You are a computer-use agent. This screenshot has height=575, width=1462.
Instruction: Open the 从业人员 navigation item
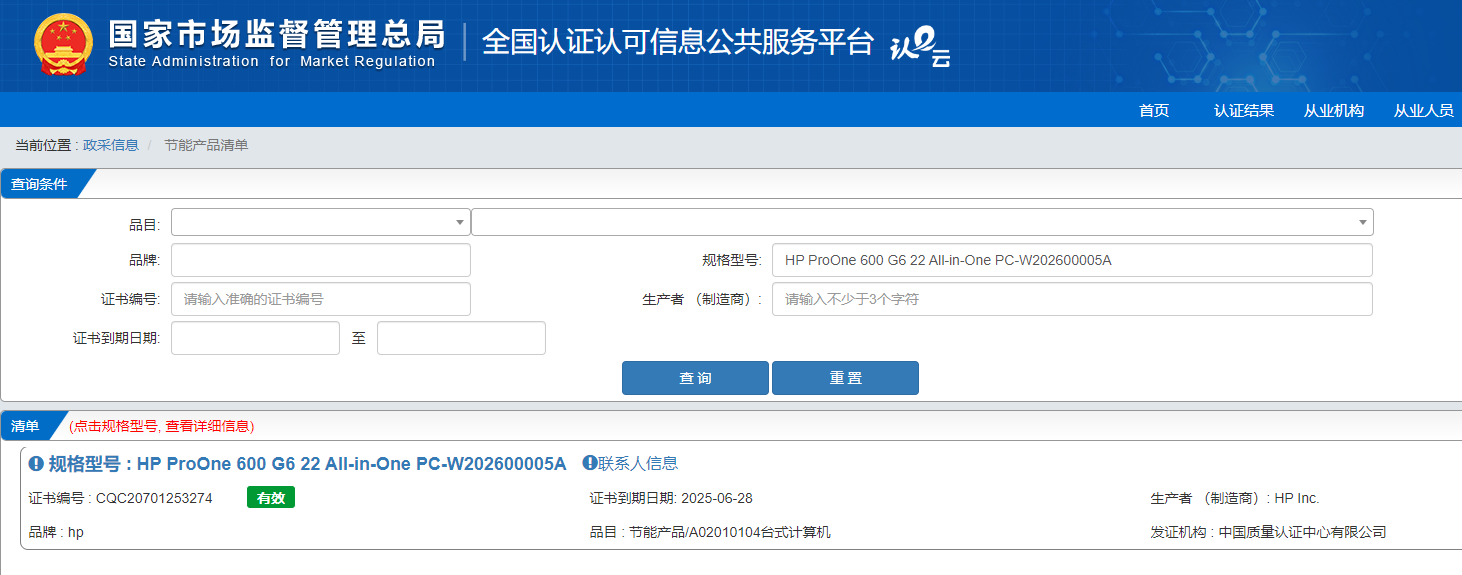1424,110
